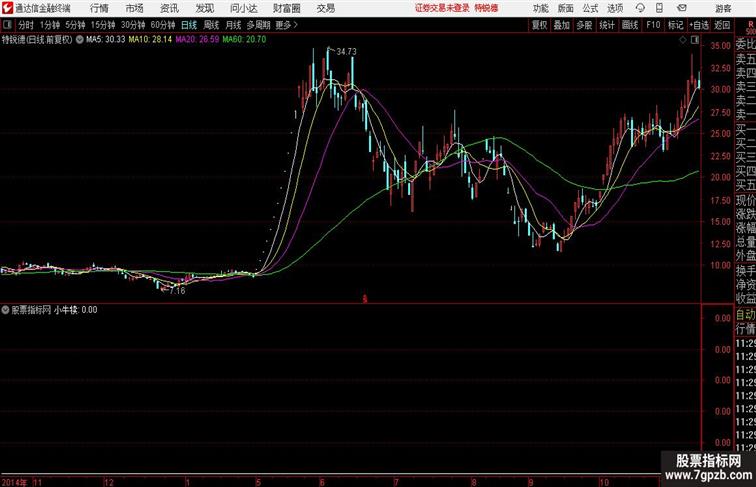756x487 pixels.
Task: Click the 特锐德(日线 前复权) chart title
Action: [37, 40]
